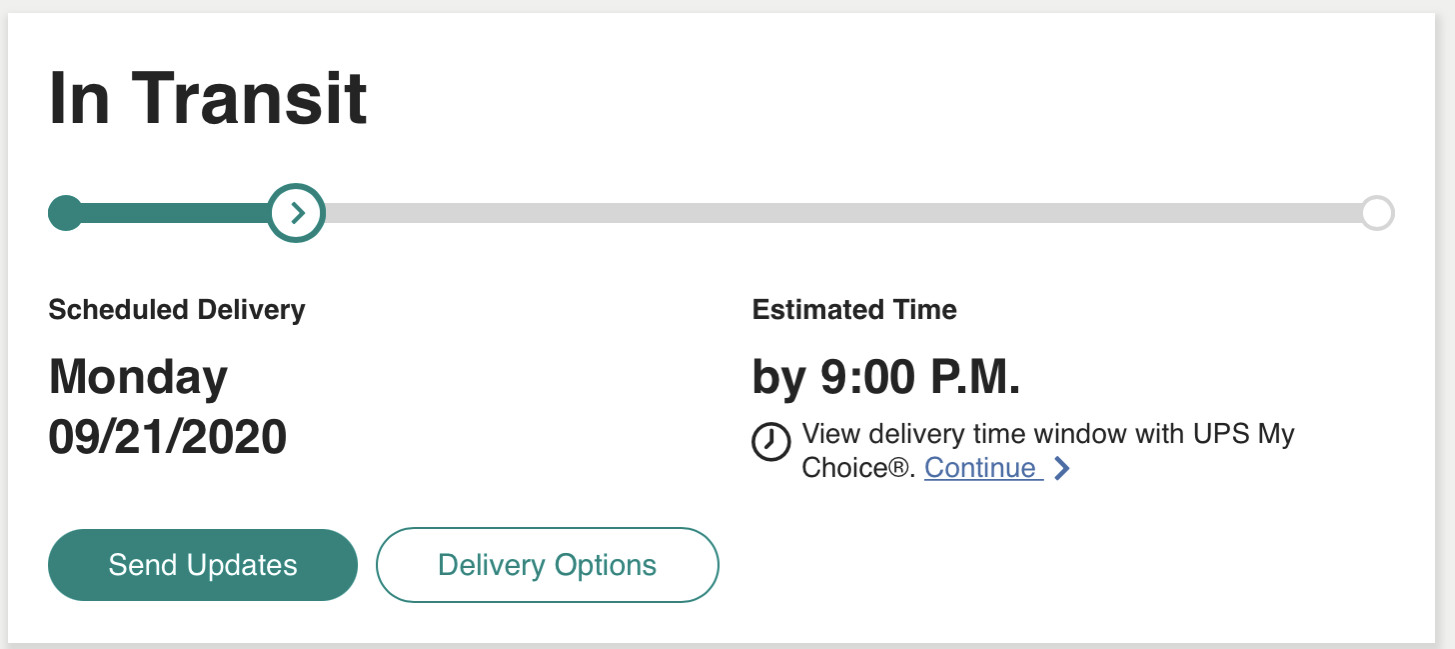The image size is (1455, 649).
Task: Open the Continue link for UPS My Choice
Action: pos(983,468)
